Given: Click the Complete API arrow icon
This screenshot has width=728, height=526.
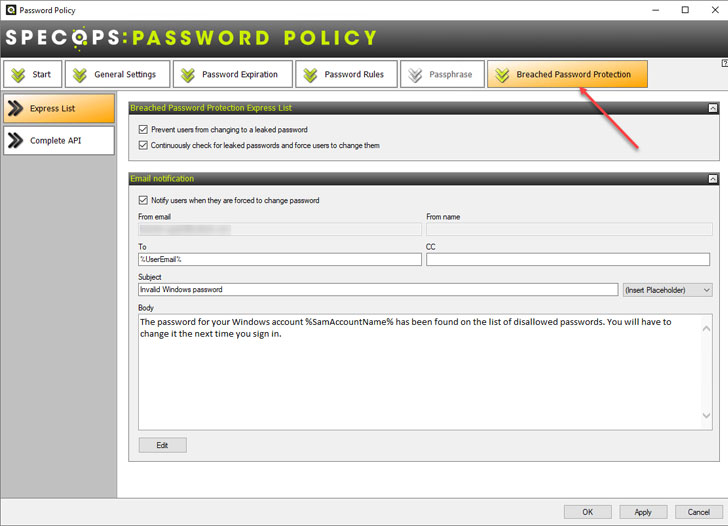Looking at the screenshot, I should [x=15, y=141].
